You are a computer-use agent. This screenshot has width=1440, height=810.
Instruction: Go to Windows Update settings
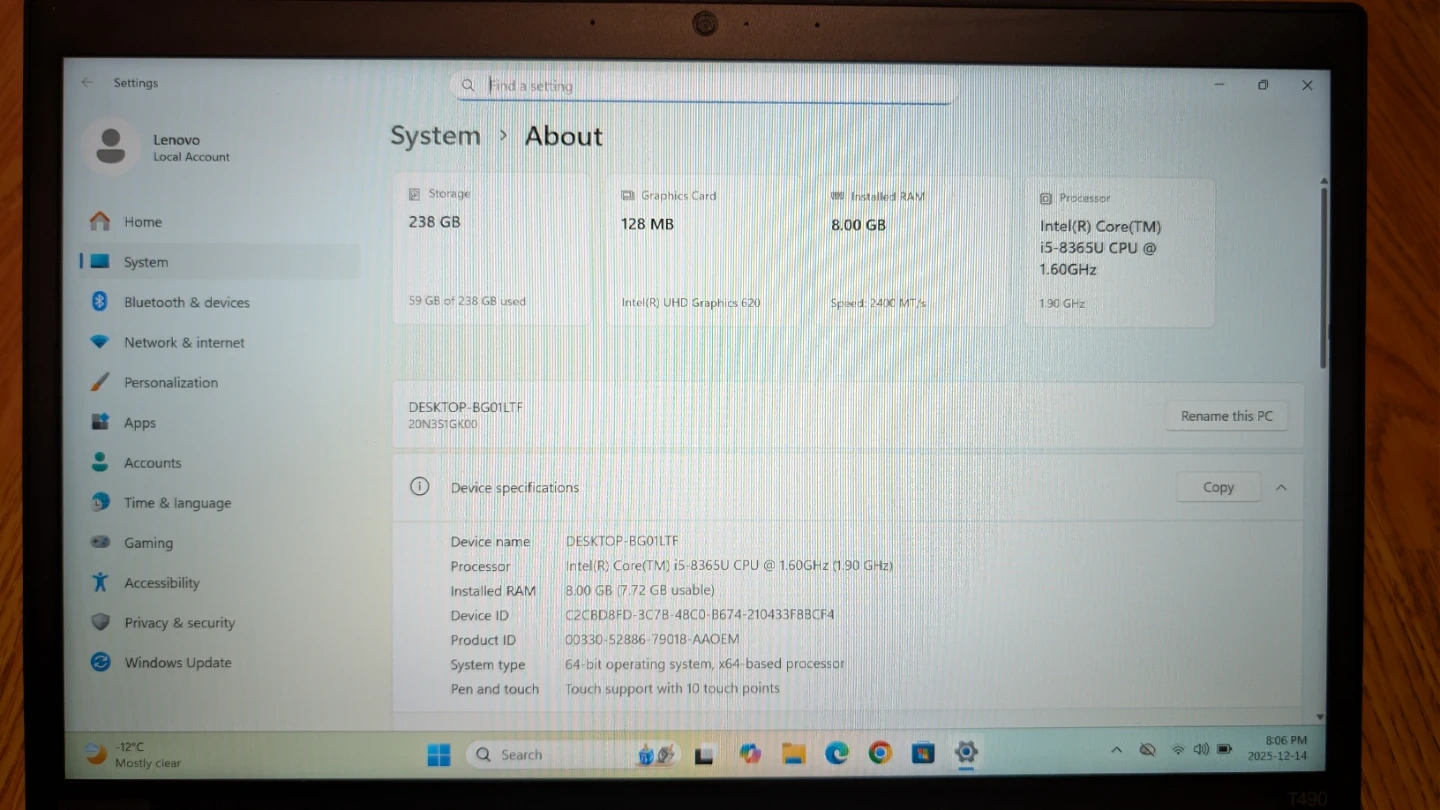(x=177, y=662)
